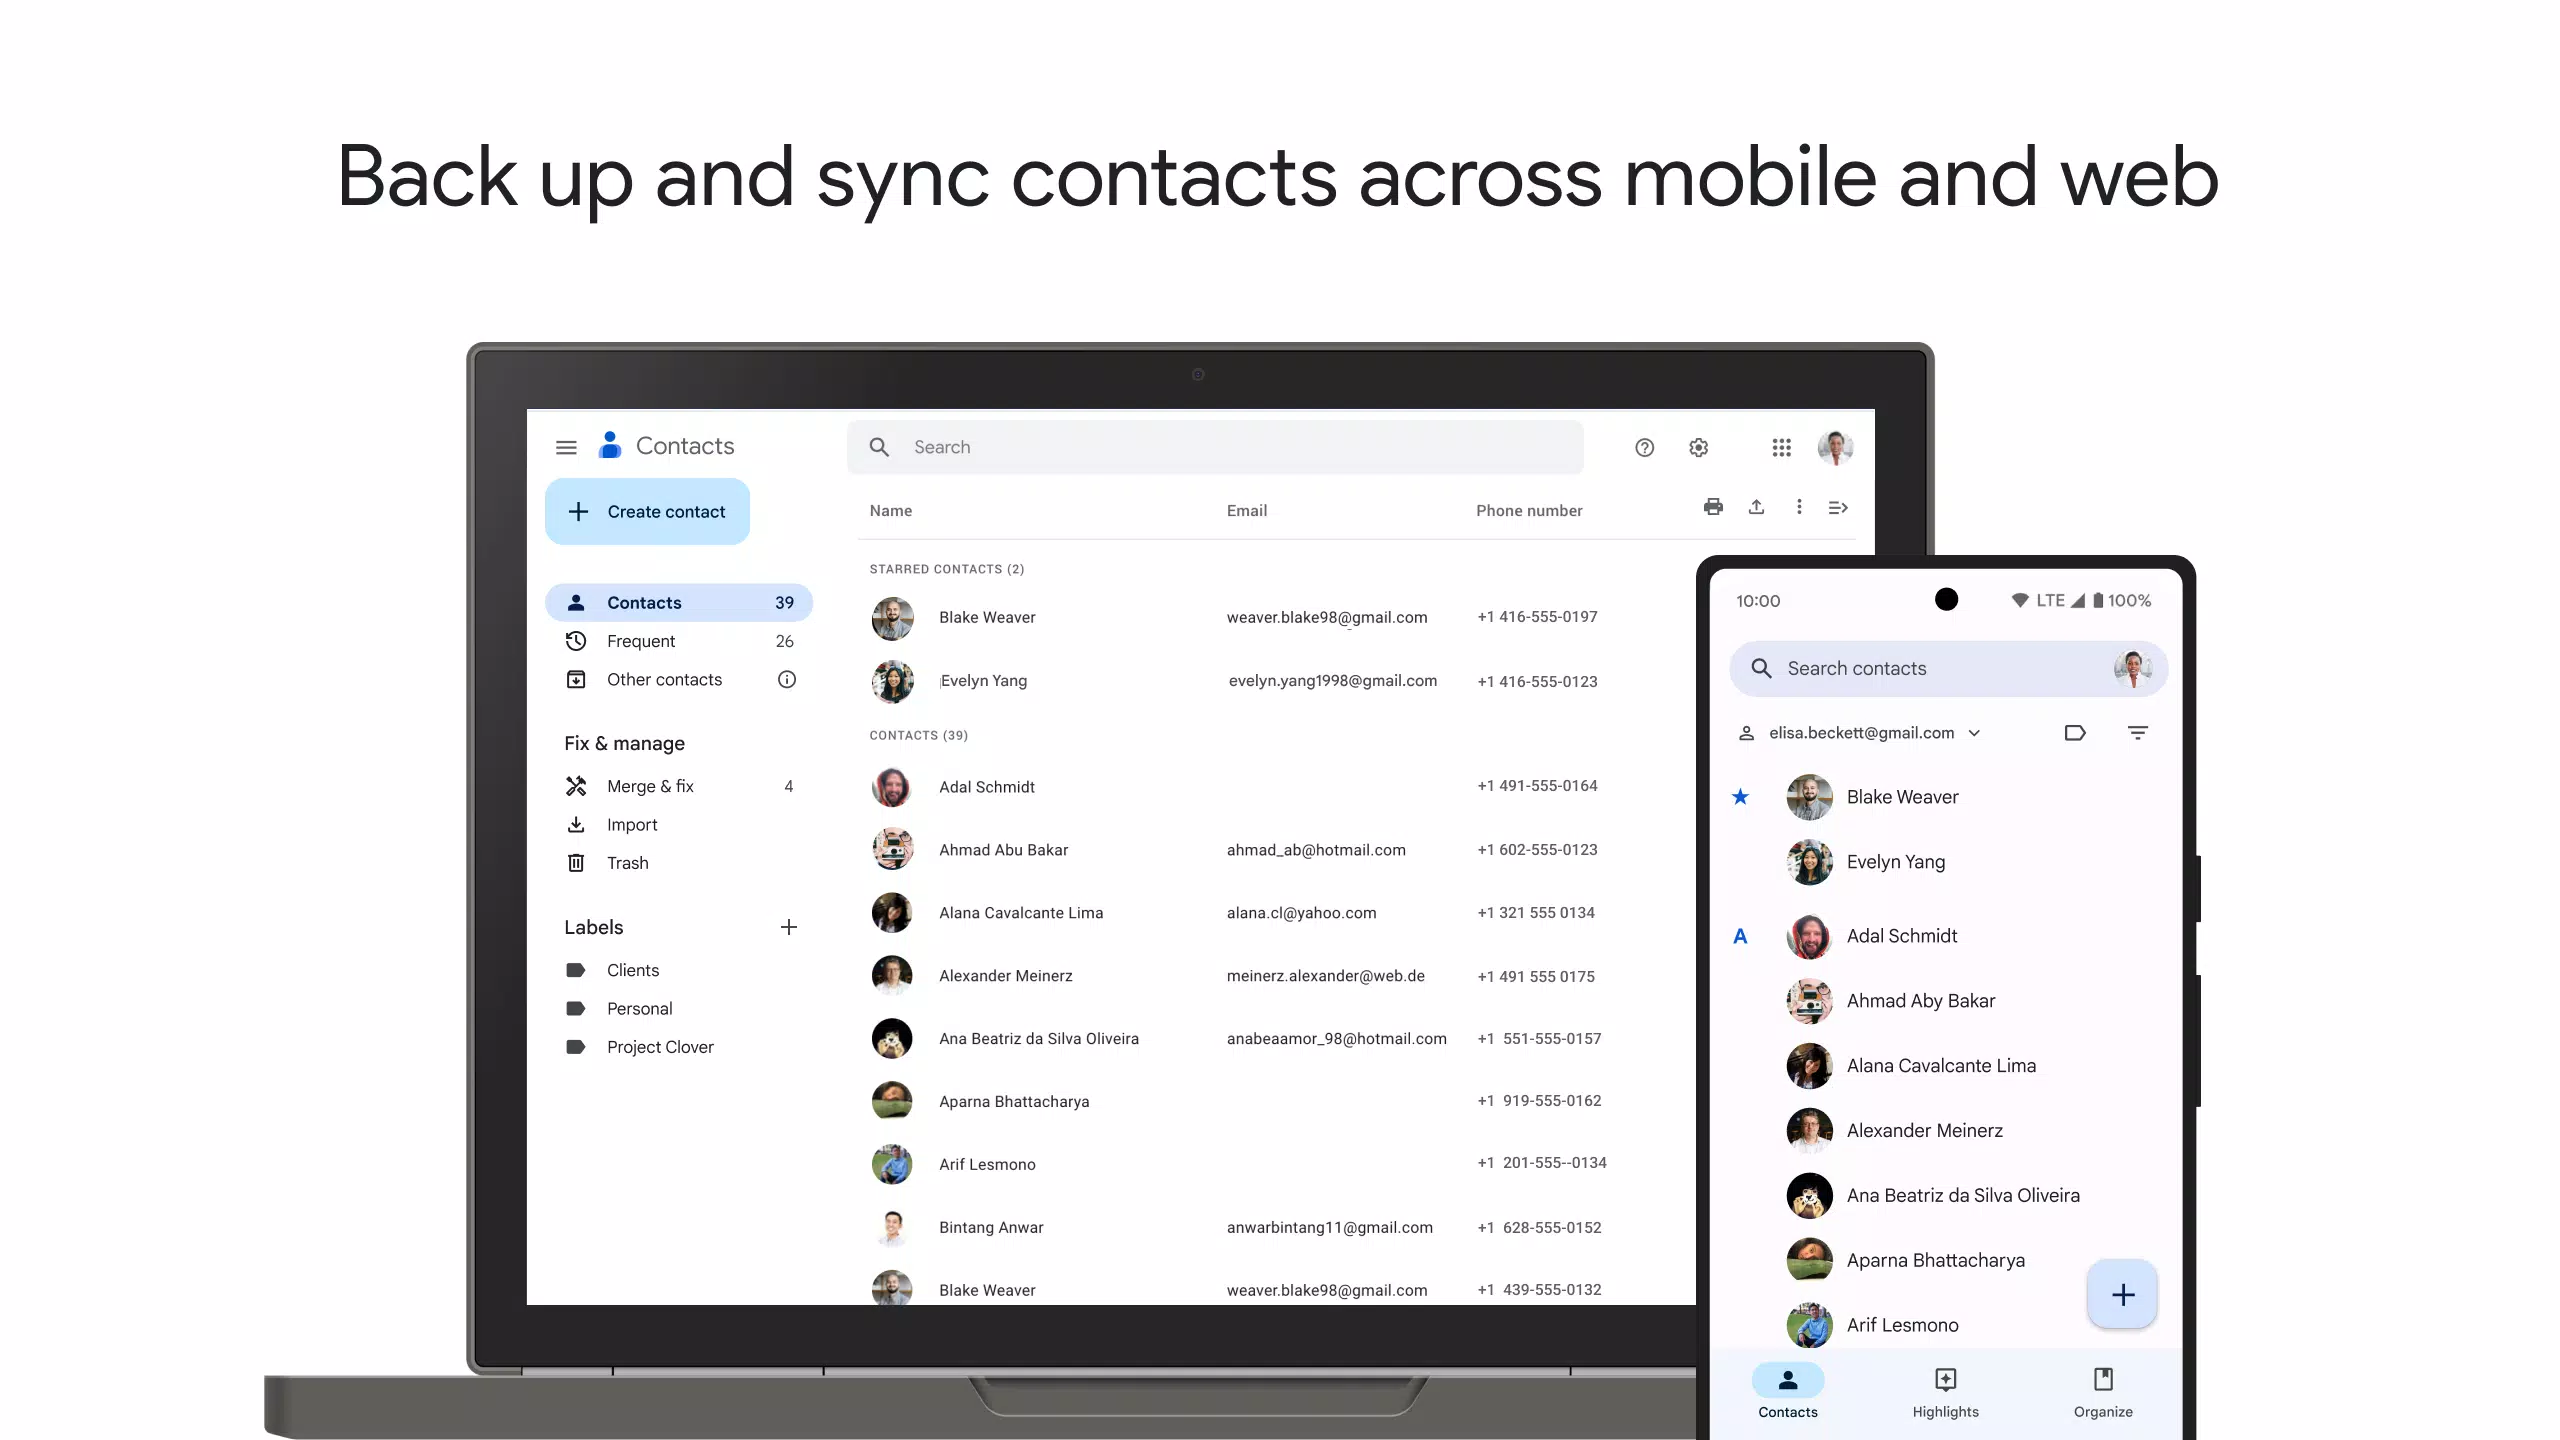Click the print contacts icon

(x=1713, y=508)
